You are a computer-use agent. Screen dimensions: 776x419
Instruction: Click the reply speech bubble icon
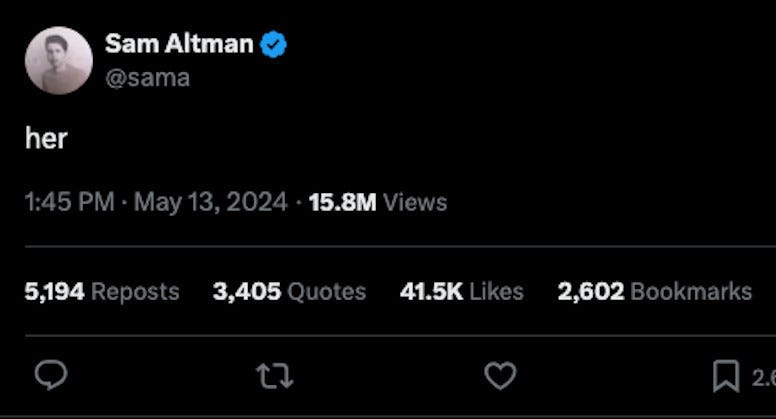pos(51,375)
